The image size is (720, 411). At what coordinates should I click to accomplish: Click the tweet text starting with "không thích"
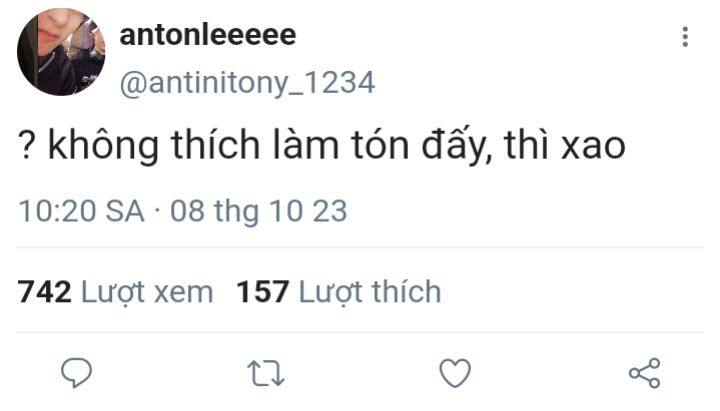pyautogui.click(x=322, y=145)
